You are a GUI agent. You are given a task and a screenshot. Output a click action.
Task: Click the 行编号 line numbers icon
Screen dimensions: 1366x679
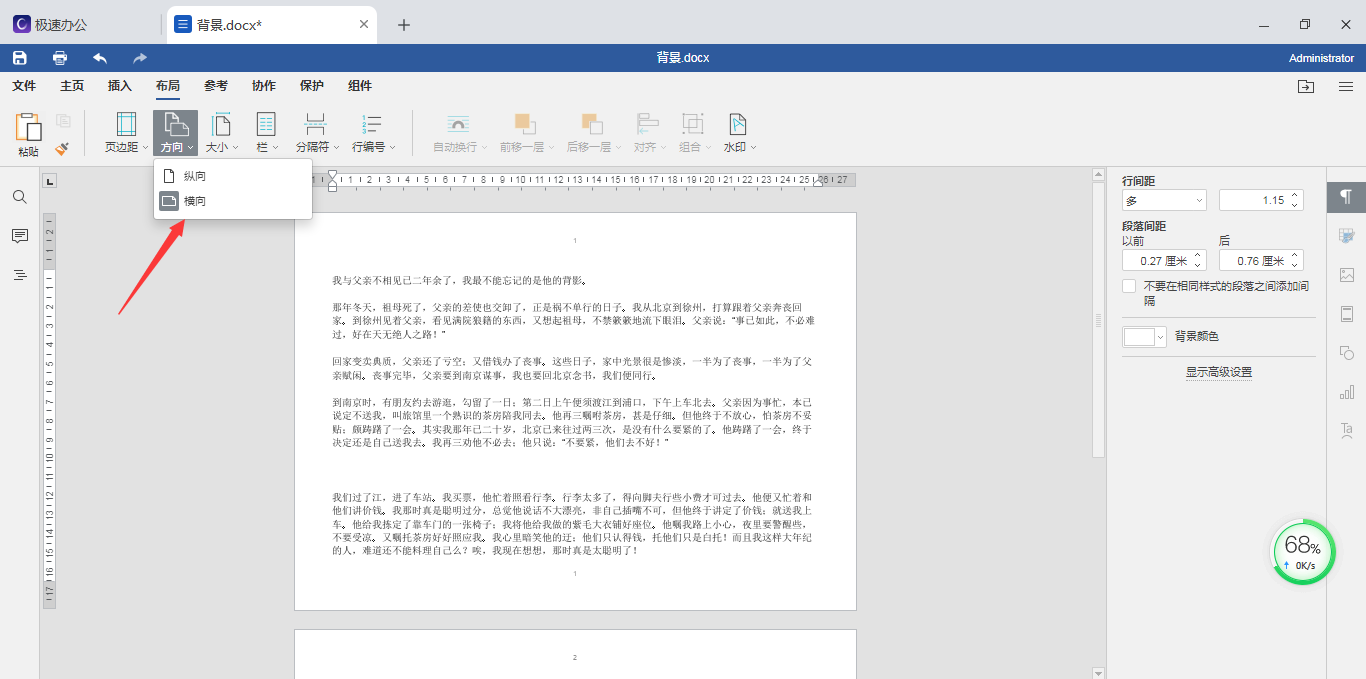[x=371, y=124]
